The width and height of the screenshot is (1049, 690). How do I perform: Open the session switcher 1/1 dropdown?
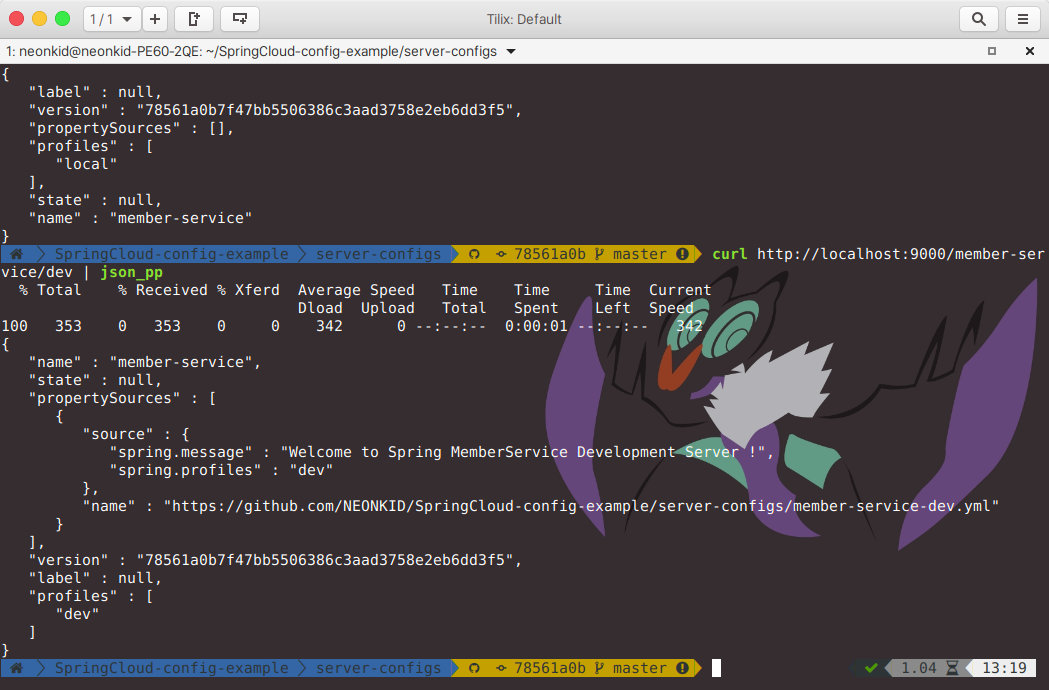(x=112, y=19)
